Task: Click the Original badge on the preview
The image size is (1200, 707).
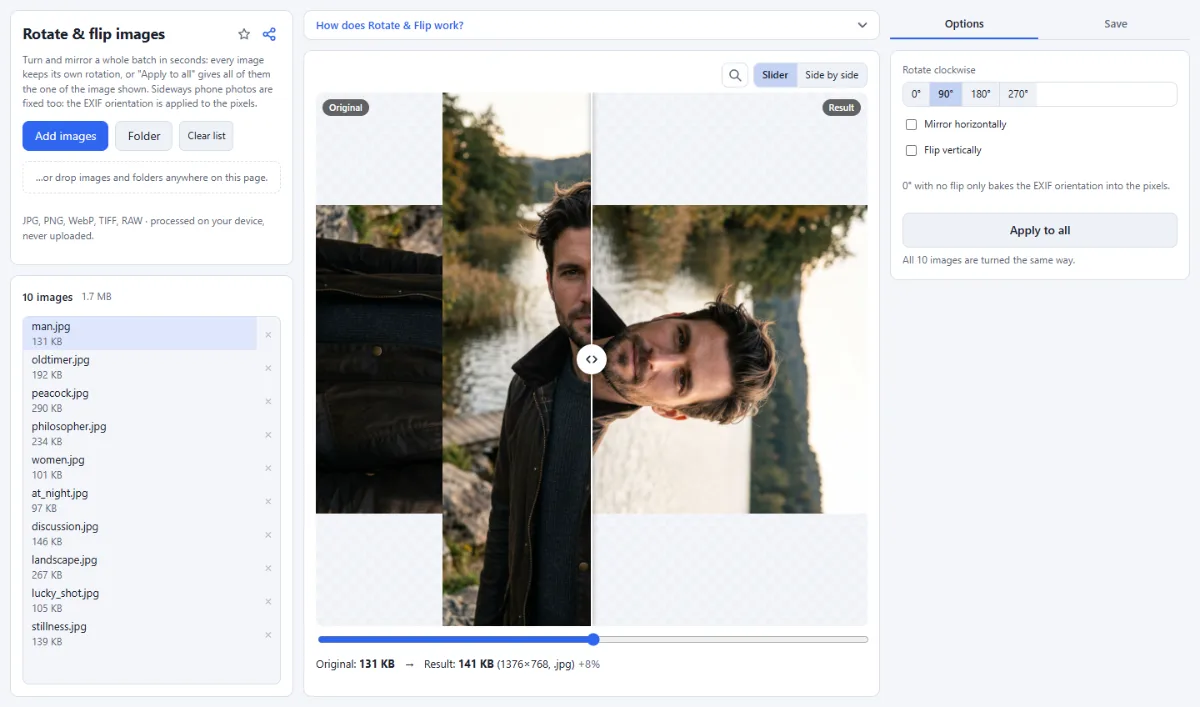Action: click(x=346, y=107)
